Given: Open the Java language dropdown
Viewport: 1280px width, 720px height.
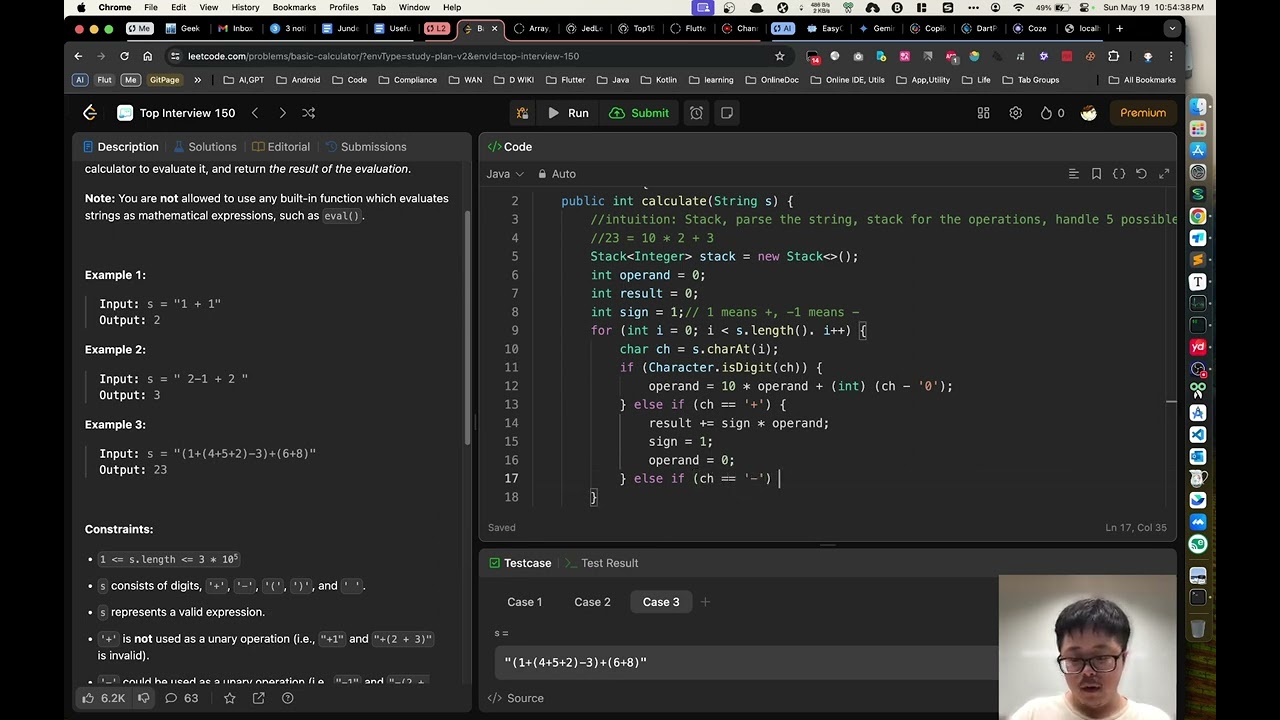Looking at the screenshot, I should (505, 174).
